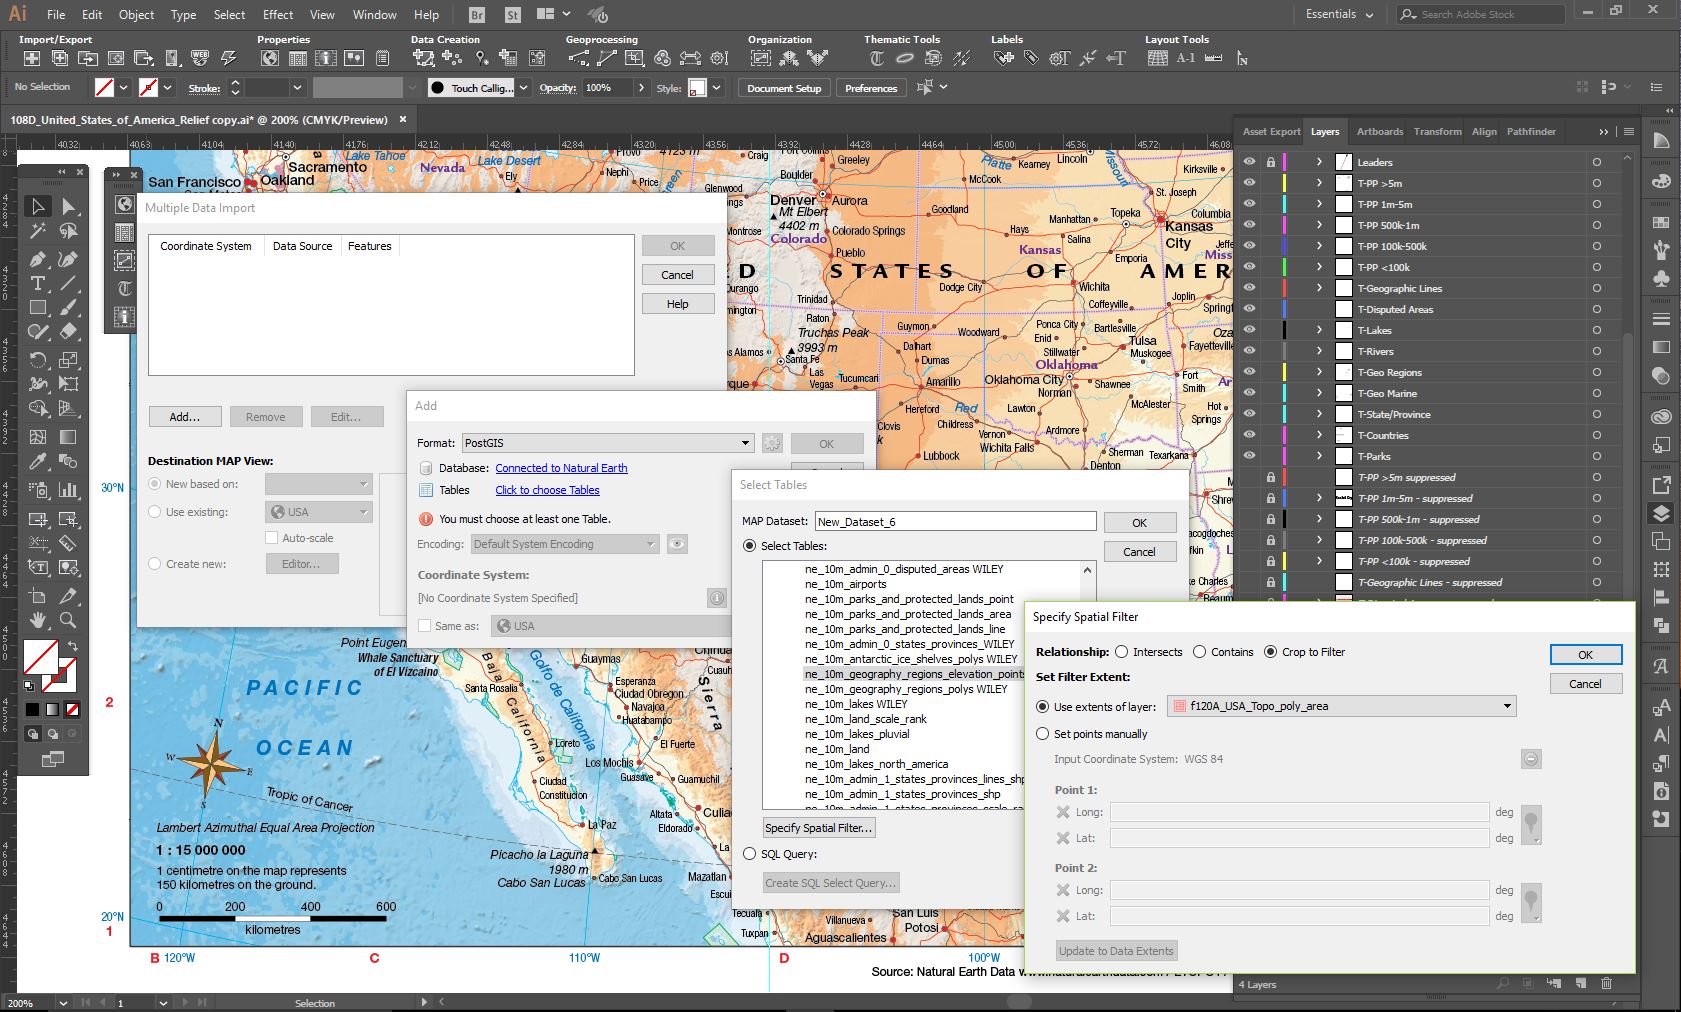The width and height of the screenshot is (1681, 1012).
Task: Expand the T-PP >5m layer
Action: coord(1319,183)
